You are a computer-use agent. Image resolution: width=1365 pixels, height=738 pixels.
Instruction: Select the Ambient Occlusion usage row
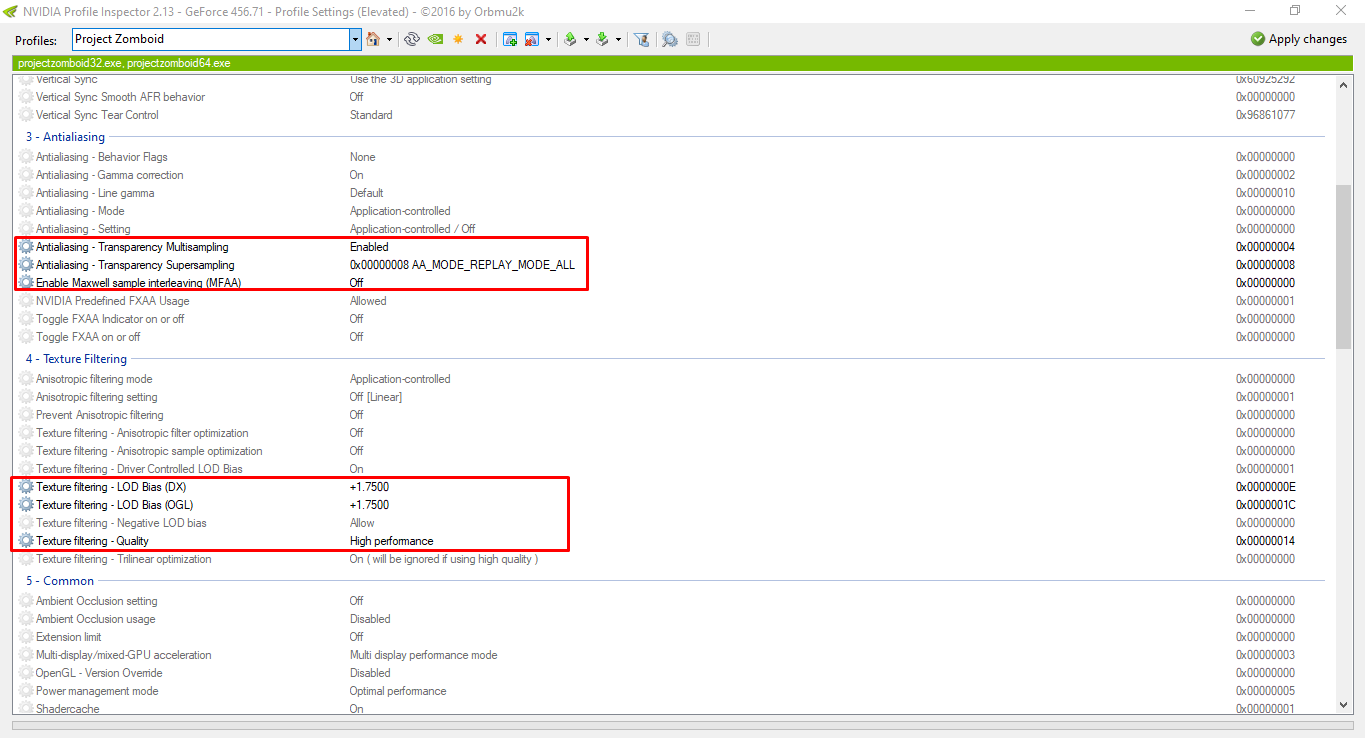point(671,619)
